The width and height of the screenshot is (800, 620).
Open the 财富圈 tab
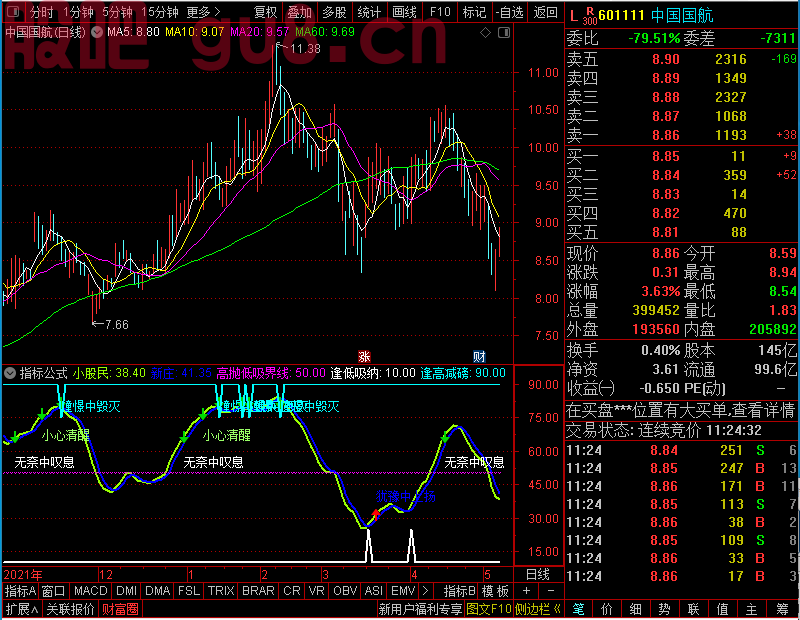(120, 609)
